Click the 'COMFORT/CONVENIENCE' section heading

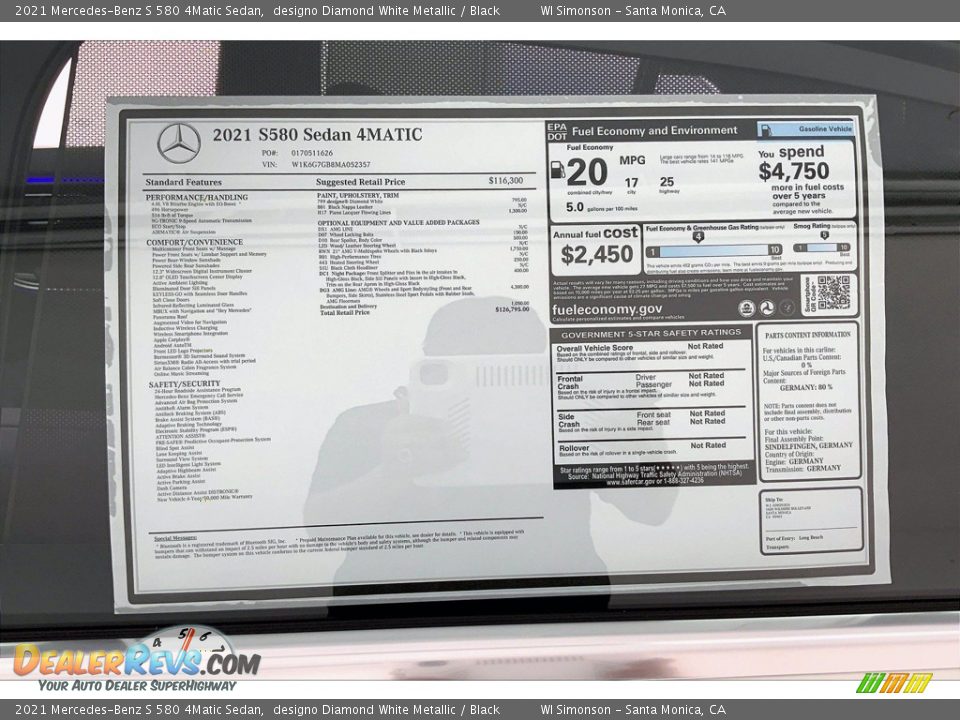[194, 242]
